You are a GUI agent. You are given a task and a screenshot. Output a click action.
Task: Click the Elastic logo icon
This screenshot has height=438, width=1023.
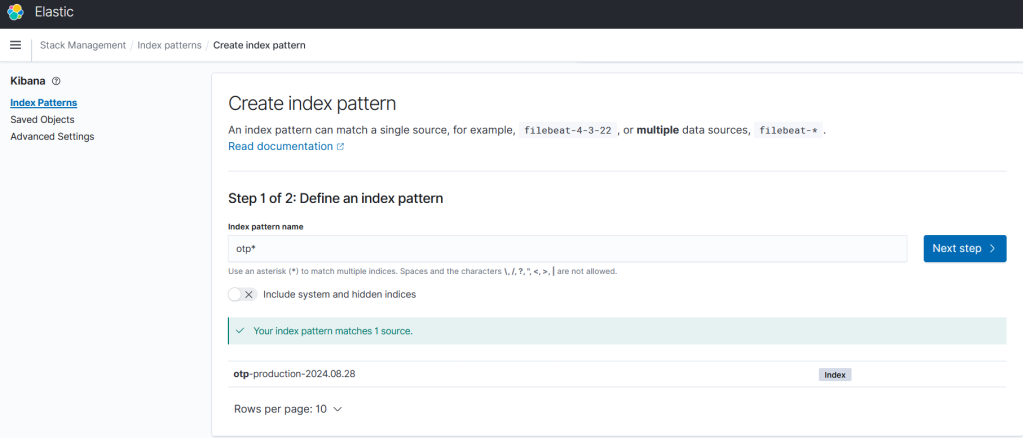tap(17, 13)
